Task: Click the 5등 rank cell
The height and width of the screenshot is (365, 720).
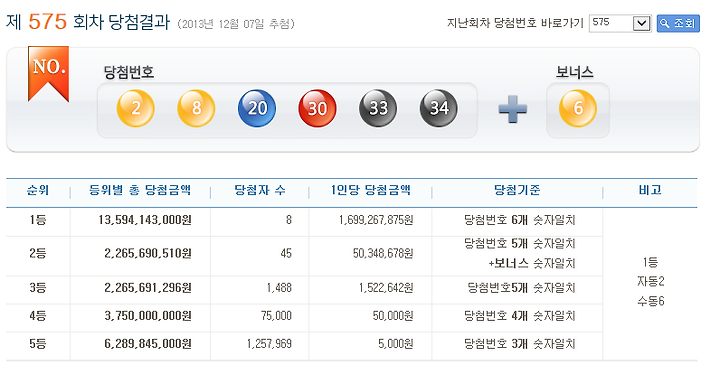Action: coord(38,344)
